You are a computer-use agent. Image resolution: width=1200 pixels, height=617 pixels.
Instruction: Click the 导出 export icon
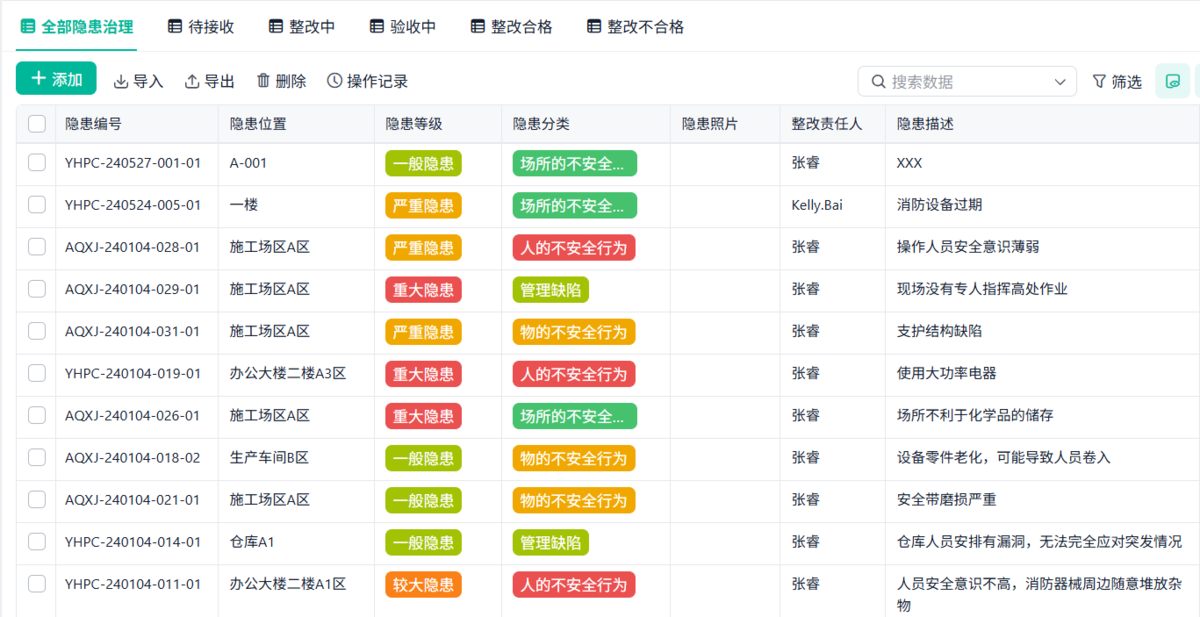point(192,81)
